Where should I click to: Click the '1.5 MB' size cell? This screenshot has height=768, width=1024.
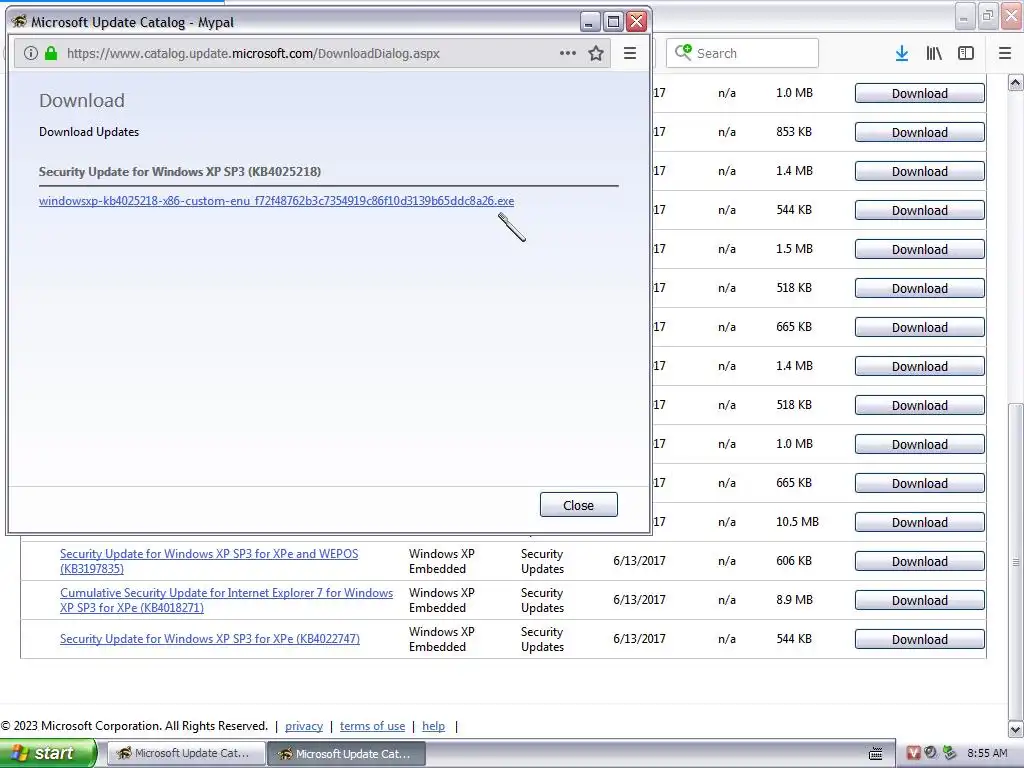[x=794, y=249]
